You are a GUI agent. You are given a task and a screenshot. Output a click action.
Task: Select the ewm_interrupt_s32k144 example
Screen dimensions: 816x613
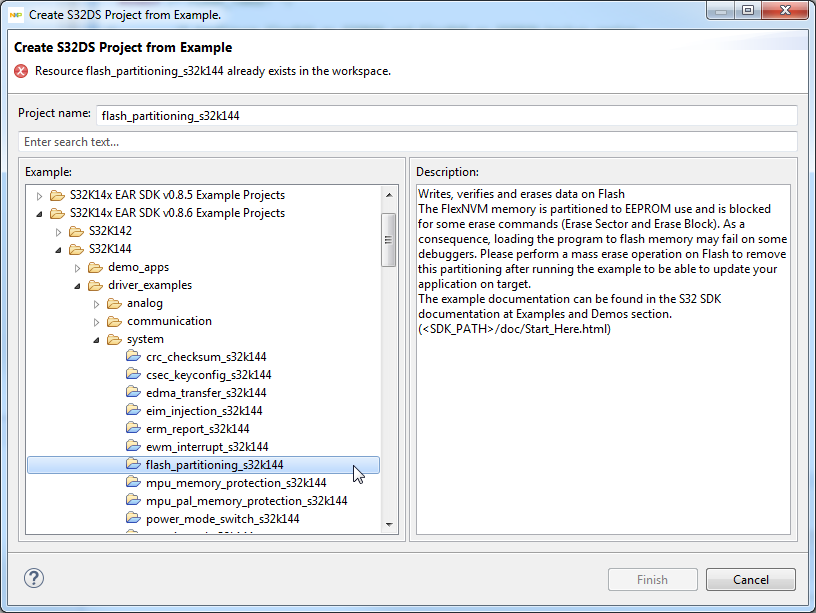206,447
